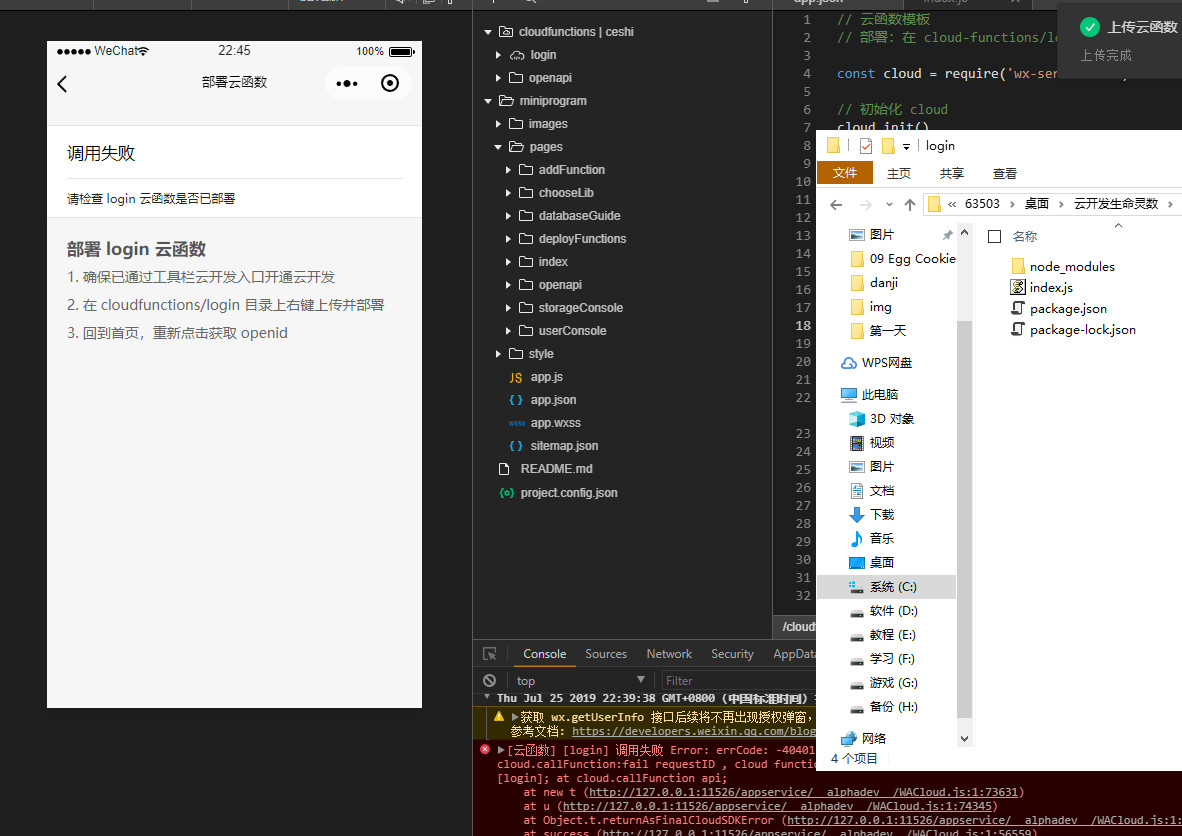Open the mini program three-dots menu
This screenshot has height=836, width=1182.
tap(347, 84)
